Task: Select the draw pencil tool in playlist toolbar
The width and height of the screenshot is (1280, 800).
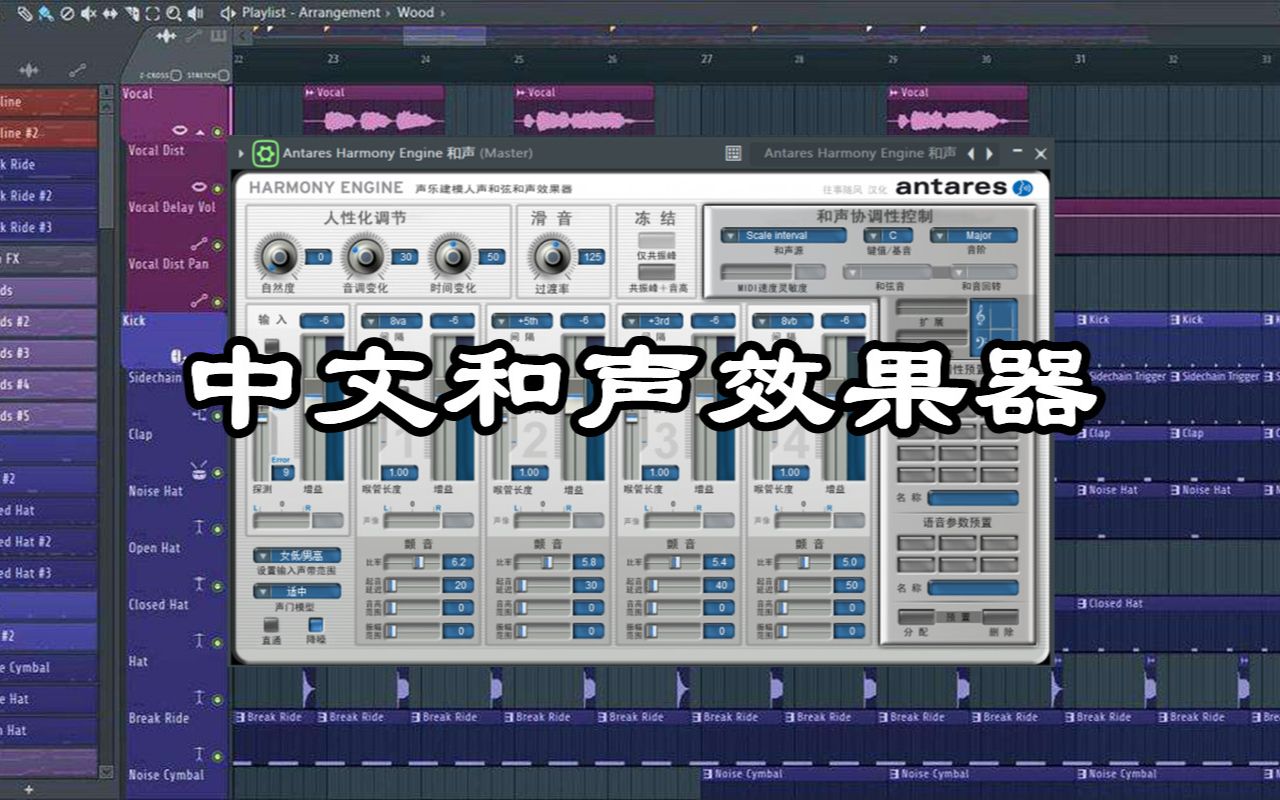Action: point(24,13)
